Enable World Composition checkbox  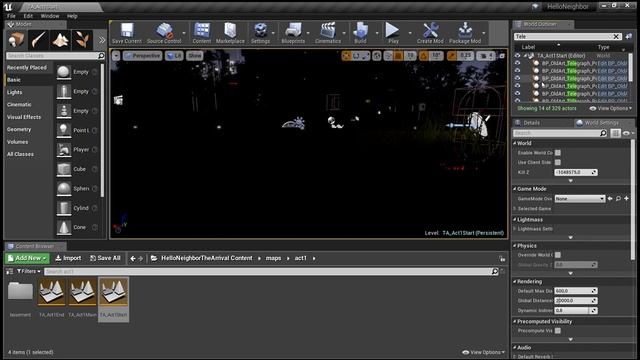tap(558, 153)
